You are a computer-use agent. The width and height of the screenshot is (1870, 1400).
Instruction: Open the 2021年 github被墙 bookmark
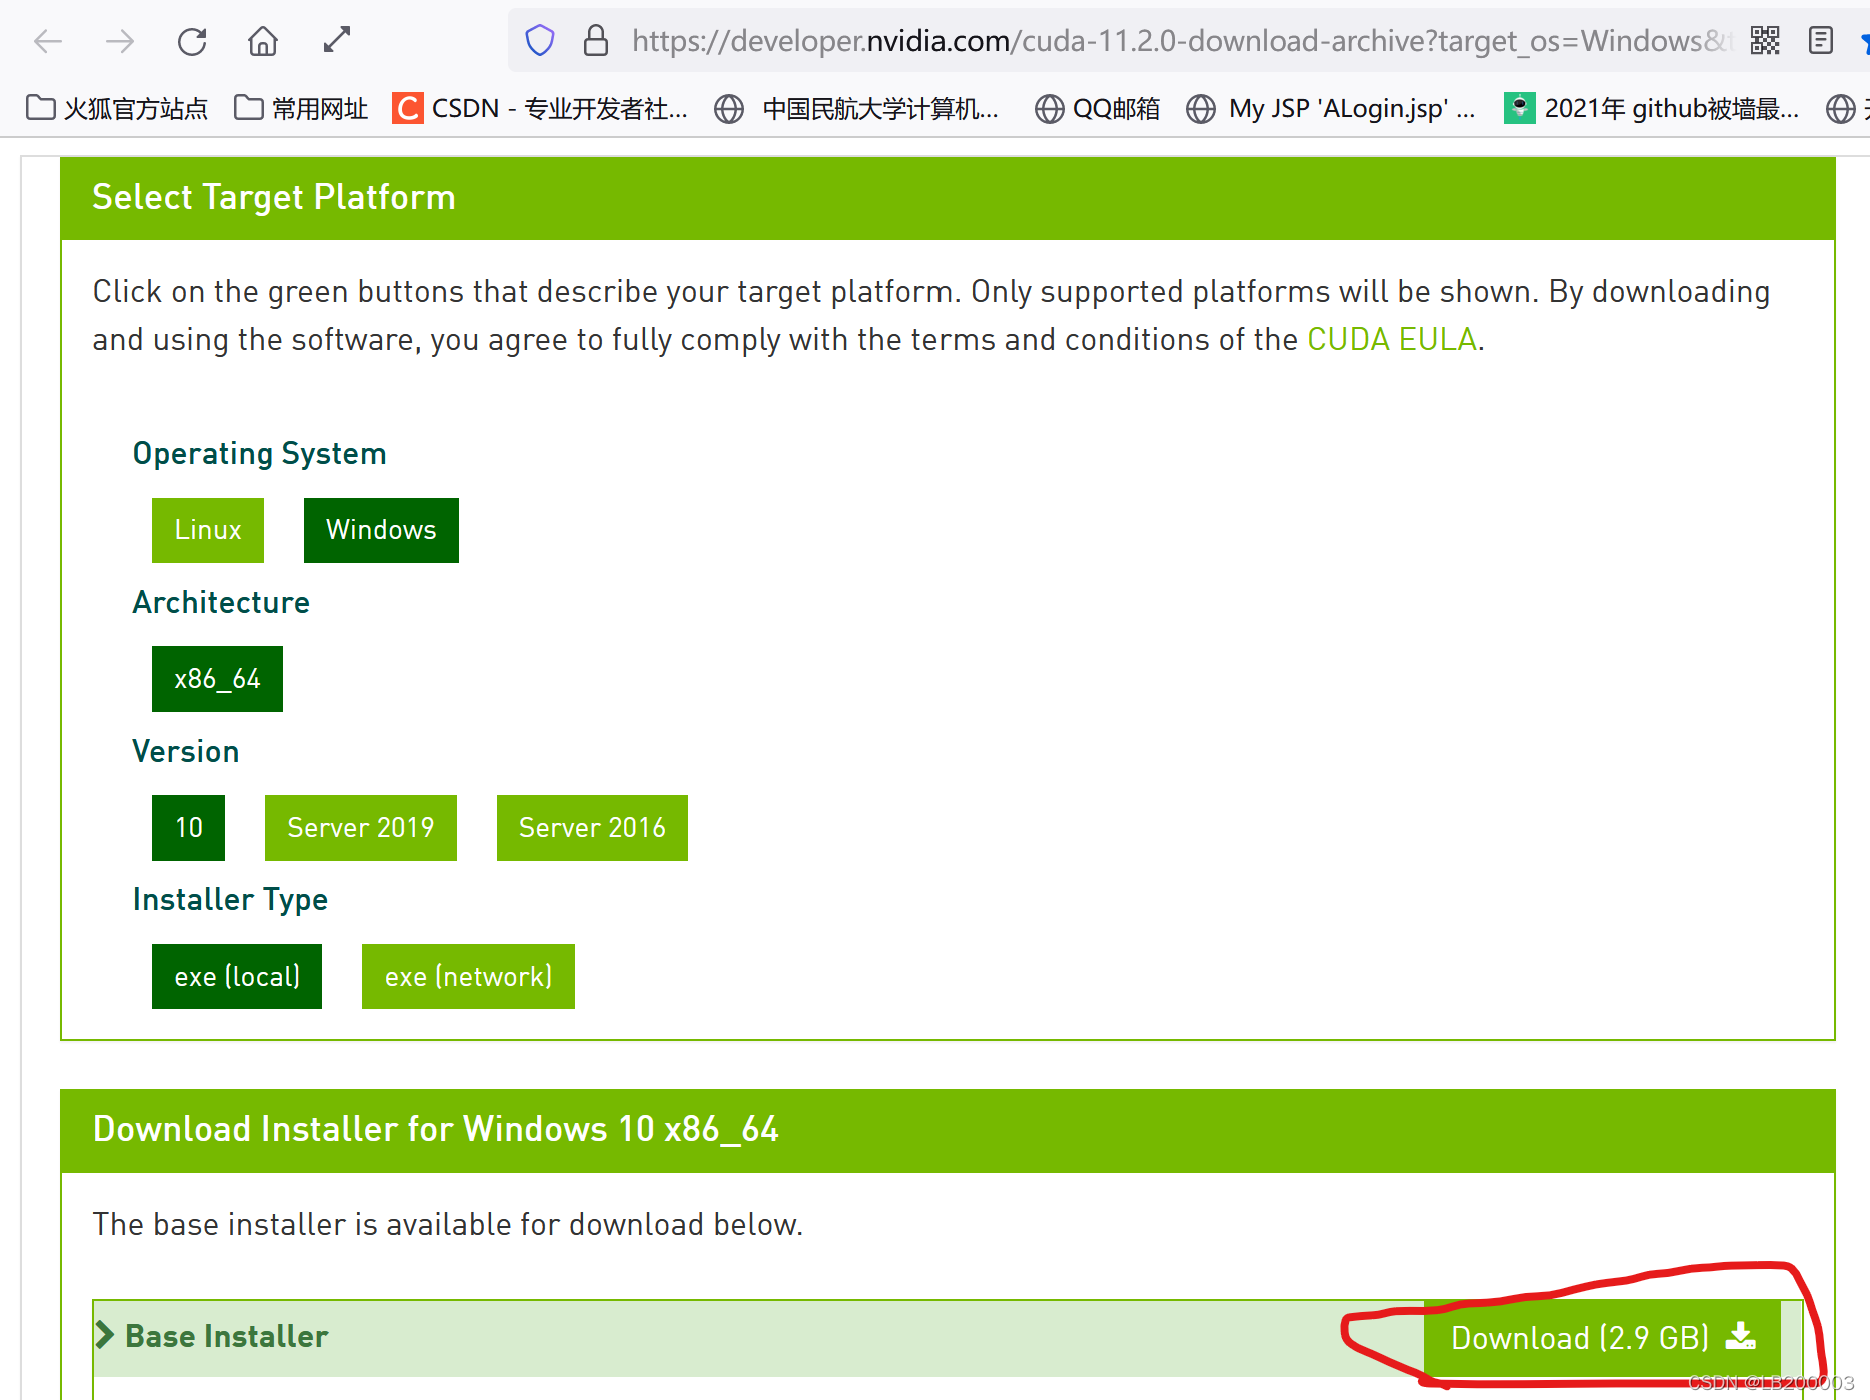pyautogui.click(x=1652, y=108)
